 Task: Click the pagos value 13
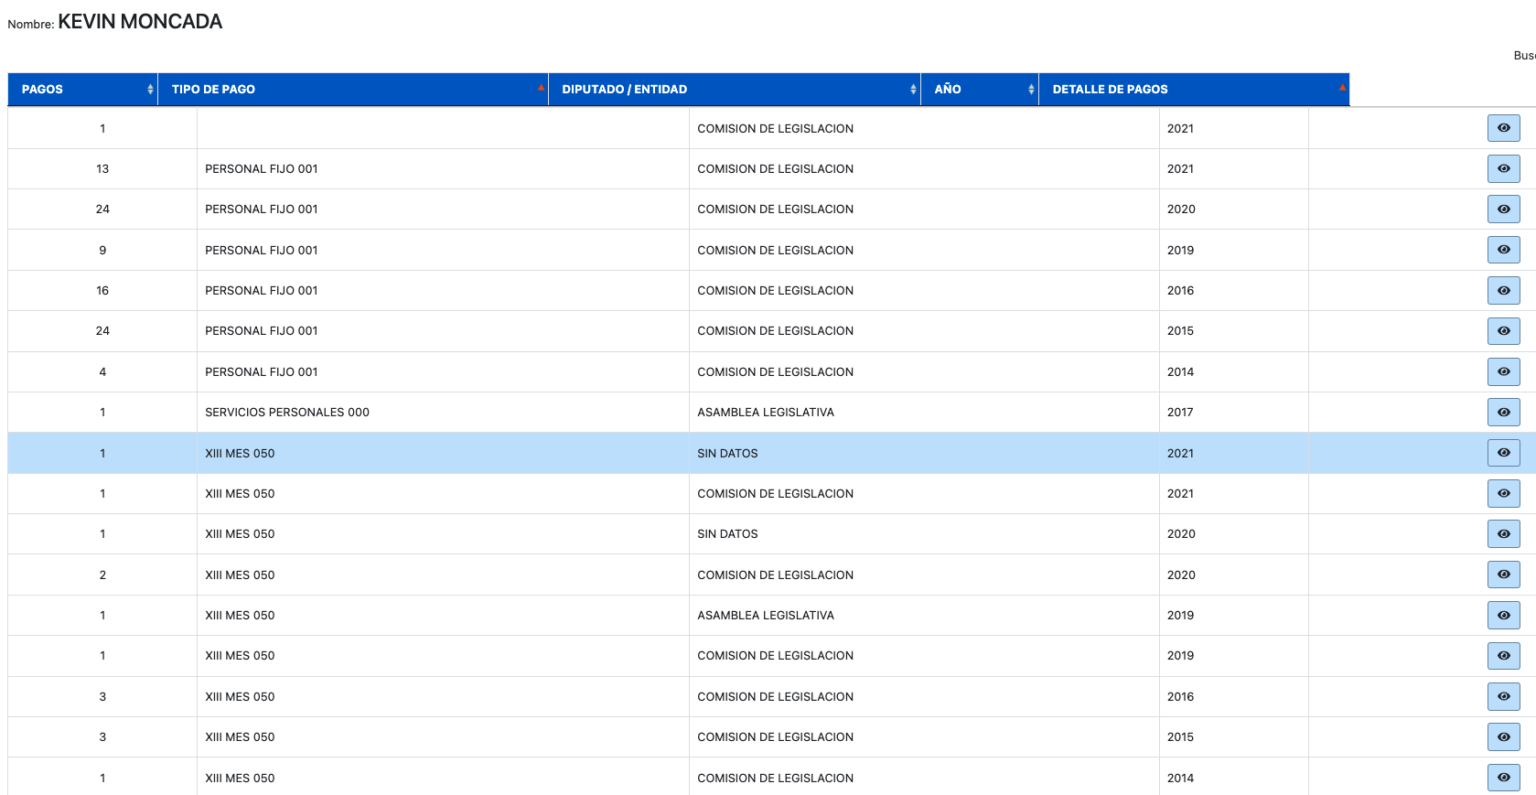coord(102,169)
